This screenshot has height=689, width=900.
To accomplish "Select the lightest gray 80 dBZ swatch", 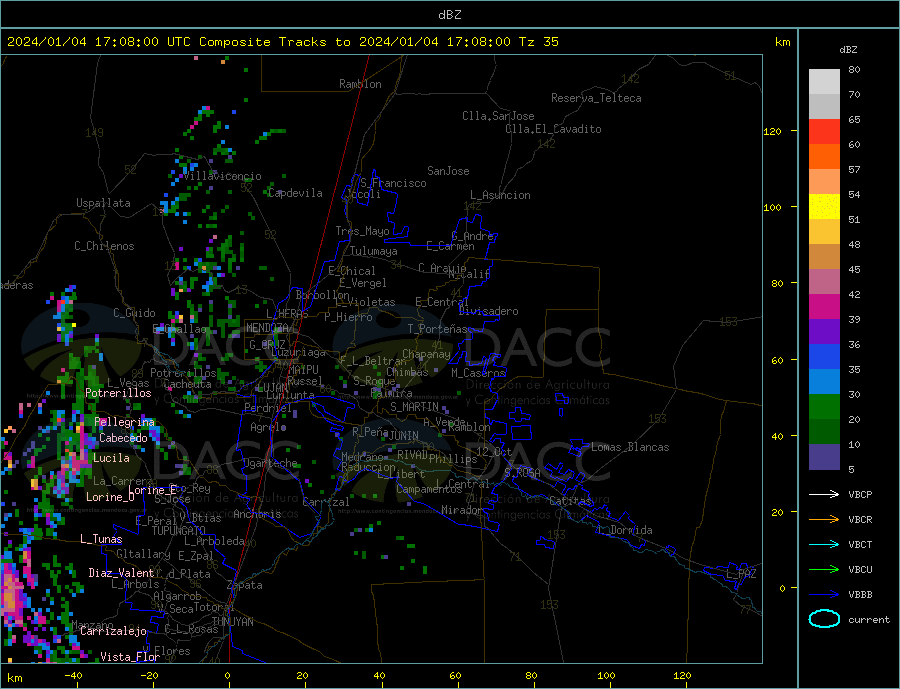I will coord(824,82).
